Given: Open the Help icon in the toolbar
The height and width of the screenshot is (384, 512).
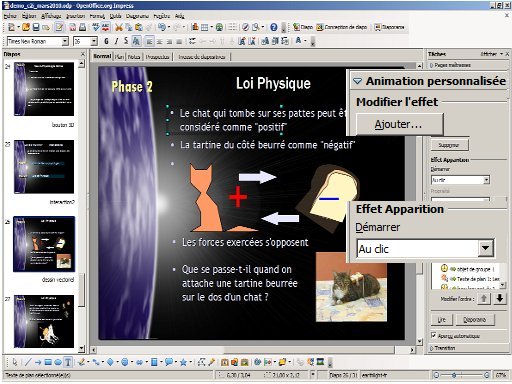Looking at the screenshot, I should (274, 27).
